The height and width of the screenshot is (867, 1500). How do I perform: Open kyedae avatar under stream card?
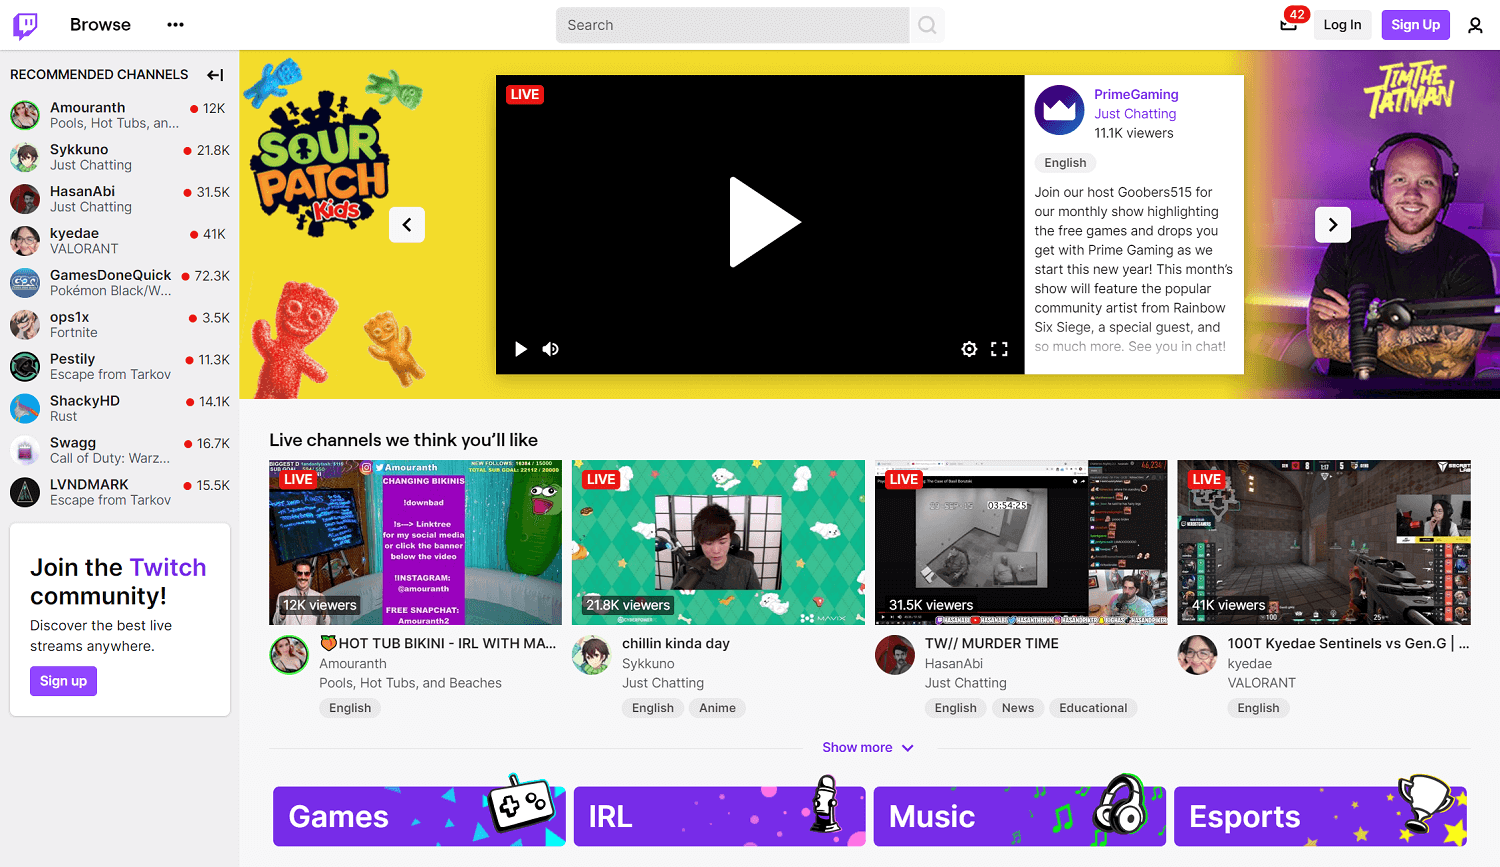1198,655
